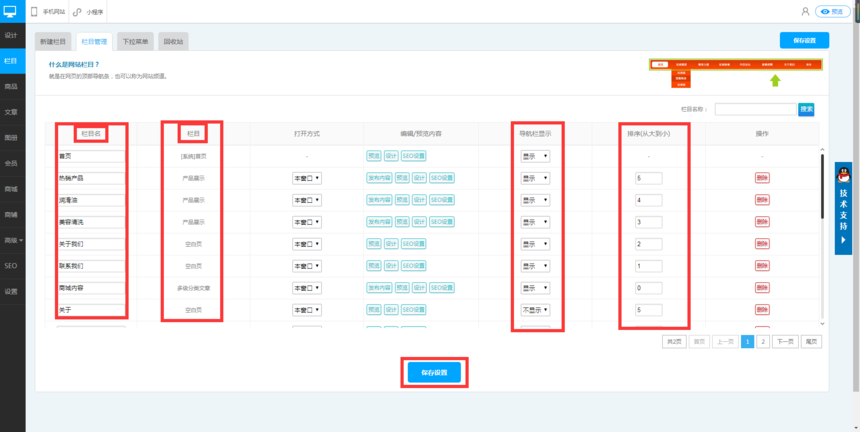Viewport: 860px width, 432px height.
Task: Open 设计 in the left sidebar
Action: tap(11, 35)
